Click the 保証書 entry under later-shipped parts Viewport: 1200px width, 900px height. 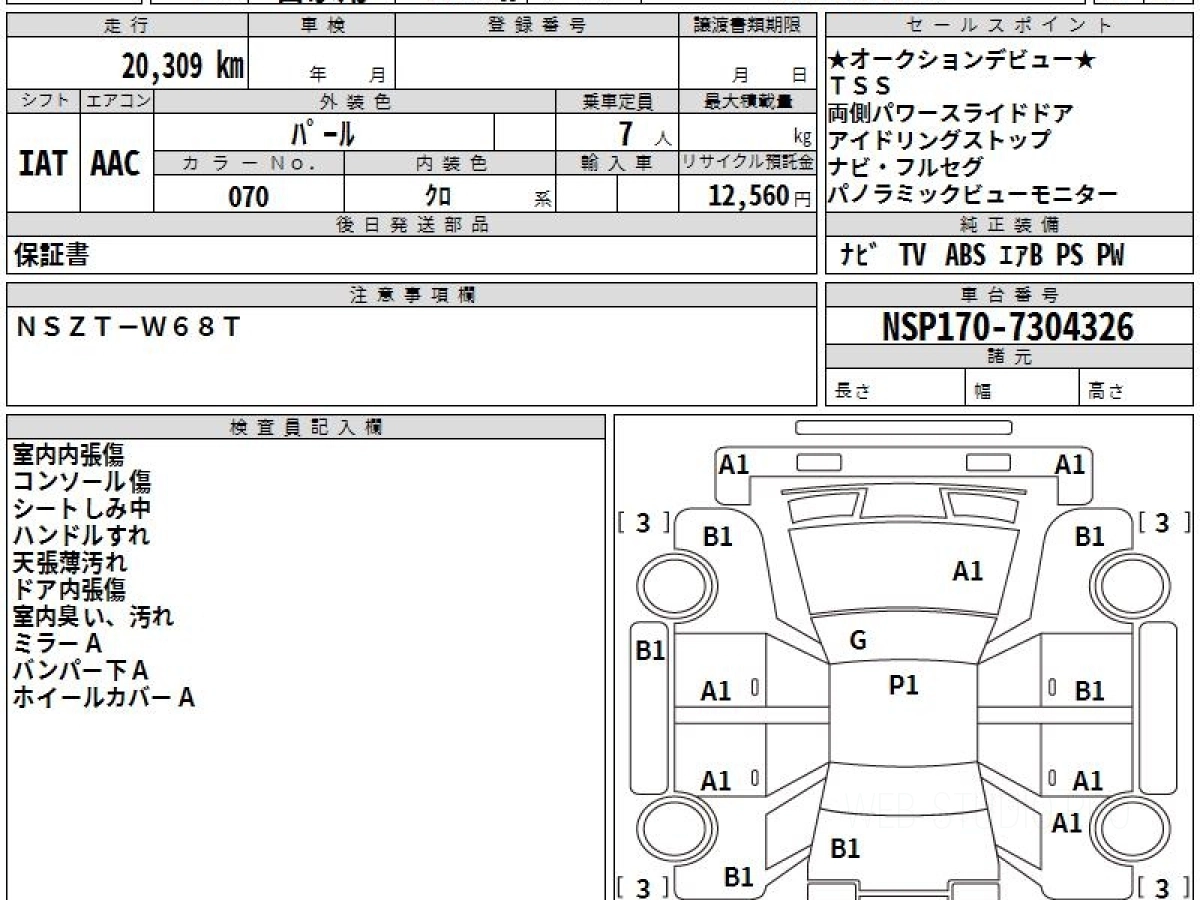(x=51, y=255)
